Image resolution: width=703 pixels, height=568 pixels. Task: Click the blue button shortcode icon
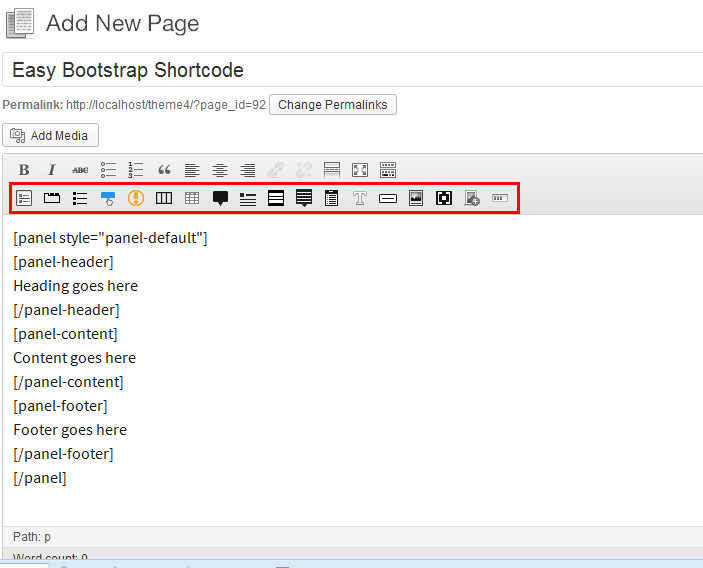tap(108, 198)
